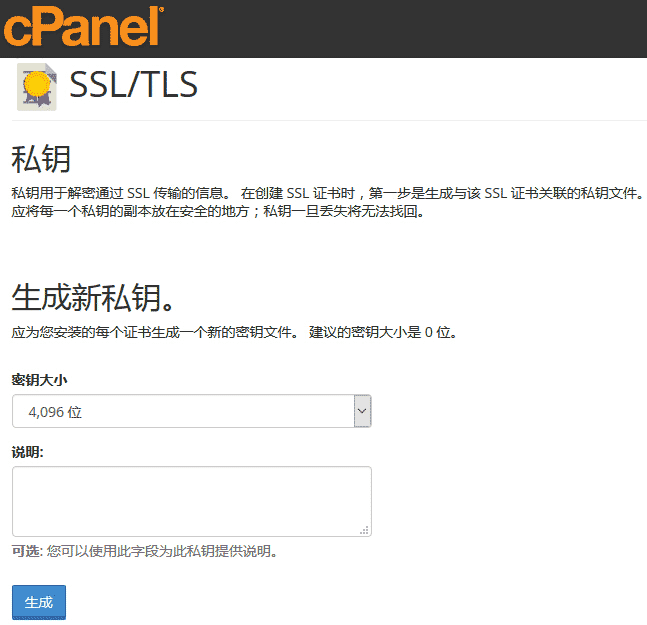This screenshot has height=625, width=647.
Task: Click the 说明: field label
Action: 28,452
